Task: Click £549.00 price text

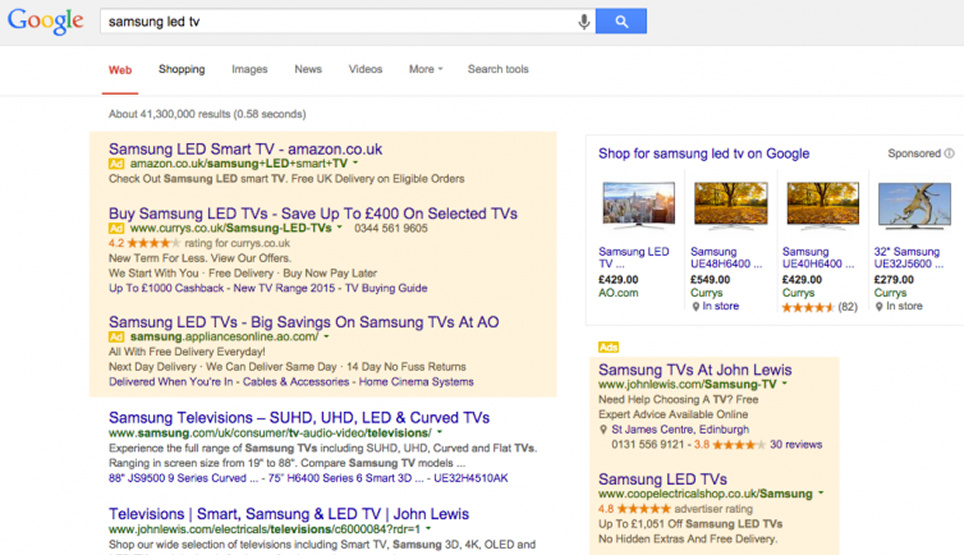Action: 710,280
